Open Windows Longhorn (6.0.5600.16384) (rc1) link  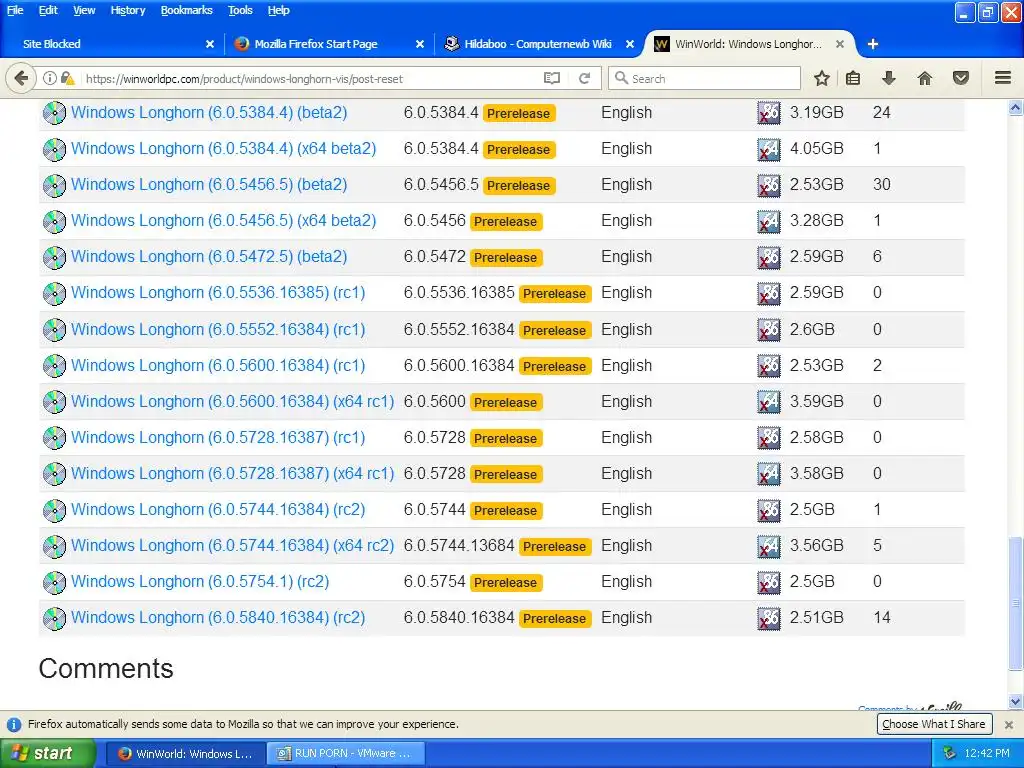(x=218, y=365)
